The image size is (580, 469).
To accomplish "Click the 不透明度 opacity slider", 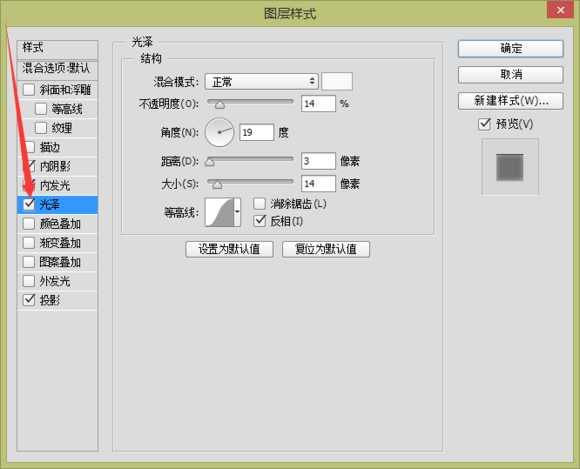I will click(250, 104).
